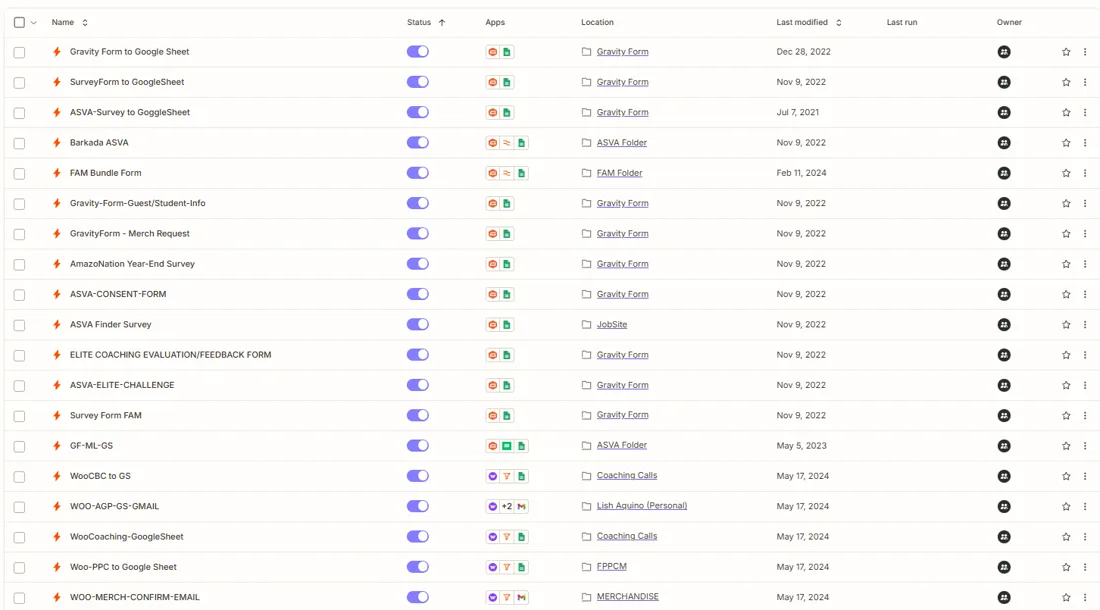Click the WooCommerce icon on Woo-PPC to Google Sheet row
This screenshot has width=1100, height=610.
point(492,567)
